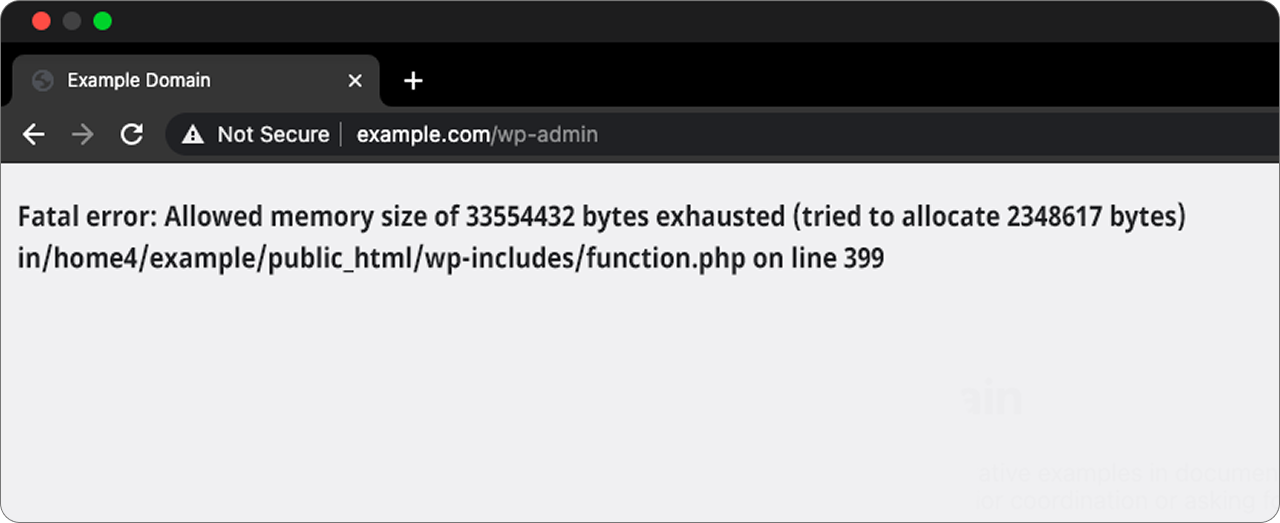Reload the page with refresh icon
The image size is (1280, 523).
coord(132,134)
